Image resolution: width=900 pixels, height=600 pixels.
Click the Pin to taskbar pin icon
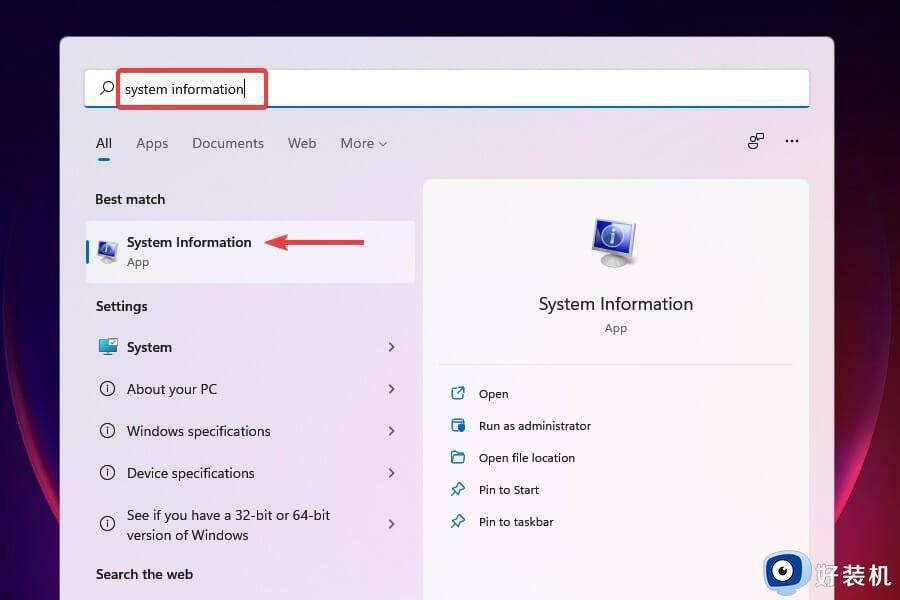[457, 521]
